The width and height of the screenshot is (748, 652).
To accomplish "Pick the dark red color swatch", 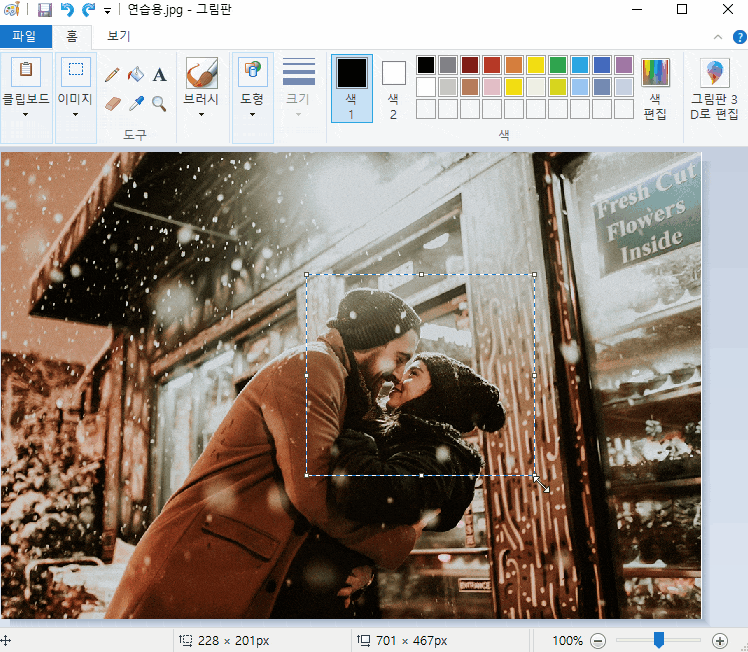I will (470, 65).
